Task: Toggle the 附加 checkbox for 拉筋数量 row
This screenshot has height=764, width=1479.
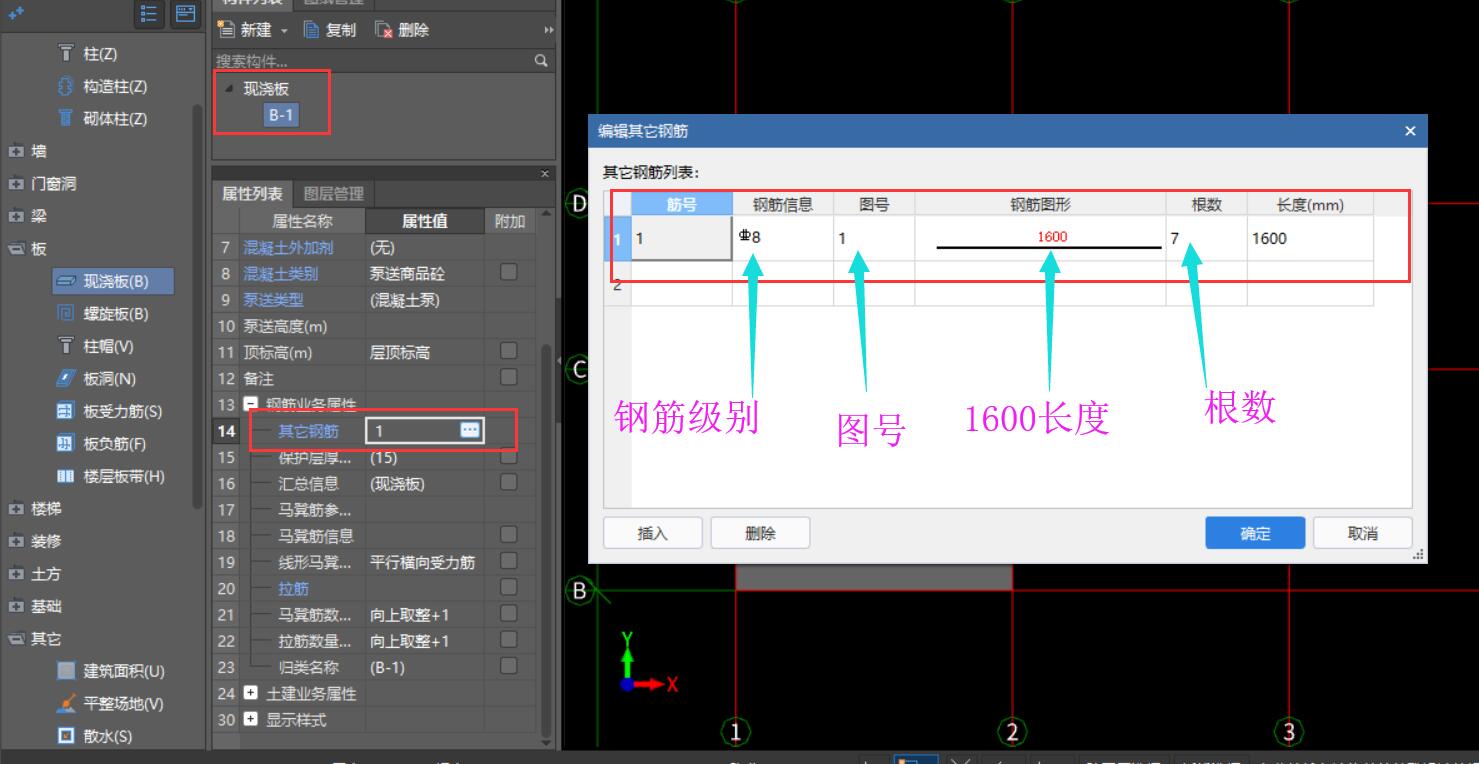Action: coord(508,639)
